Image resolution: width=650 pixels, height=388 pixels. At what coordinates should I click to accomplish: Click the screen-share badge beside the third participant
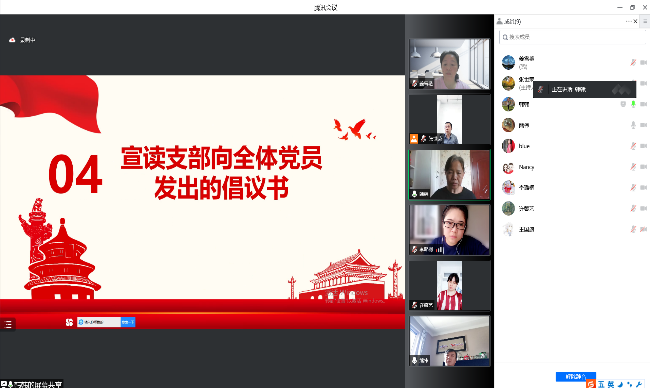coord(623,104)
